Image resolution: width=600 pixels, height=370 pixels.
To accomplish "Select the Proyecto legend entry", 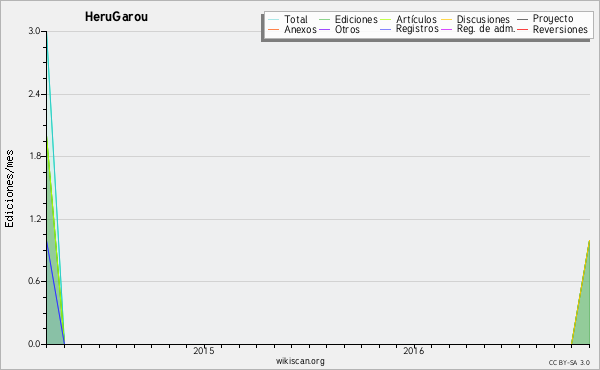I will tap(553, 19).
